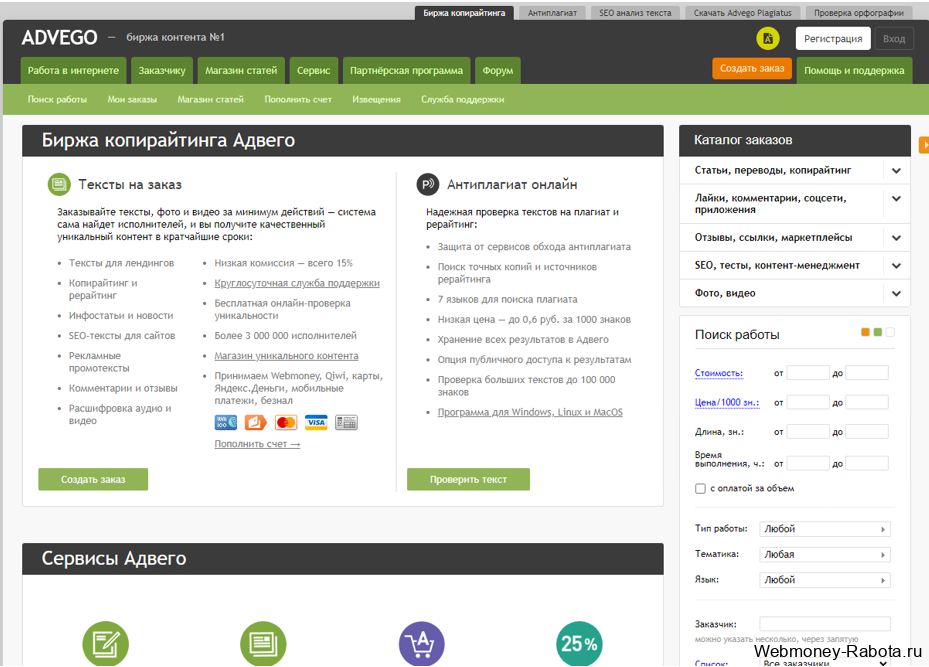Viewport: 929px width, 667px height.
Task: Click the dark 'Антиплагиат онлайн' icon
Action: (427, 184)
